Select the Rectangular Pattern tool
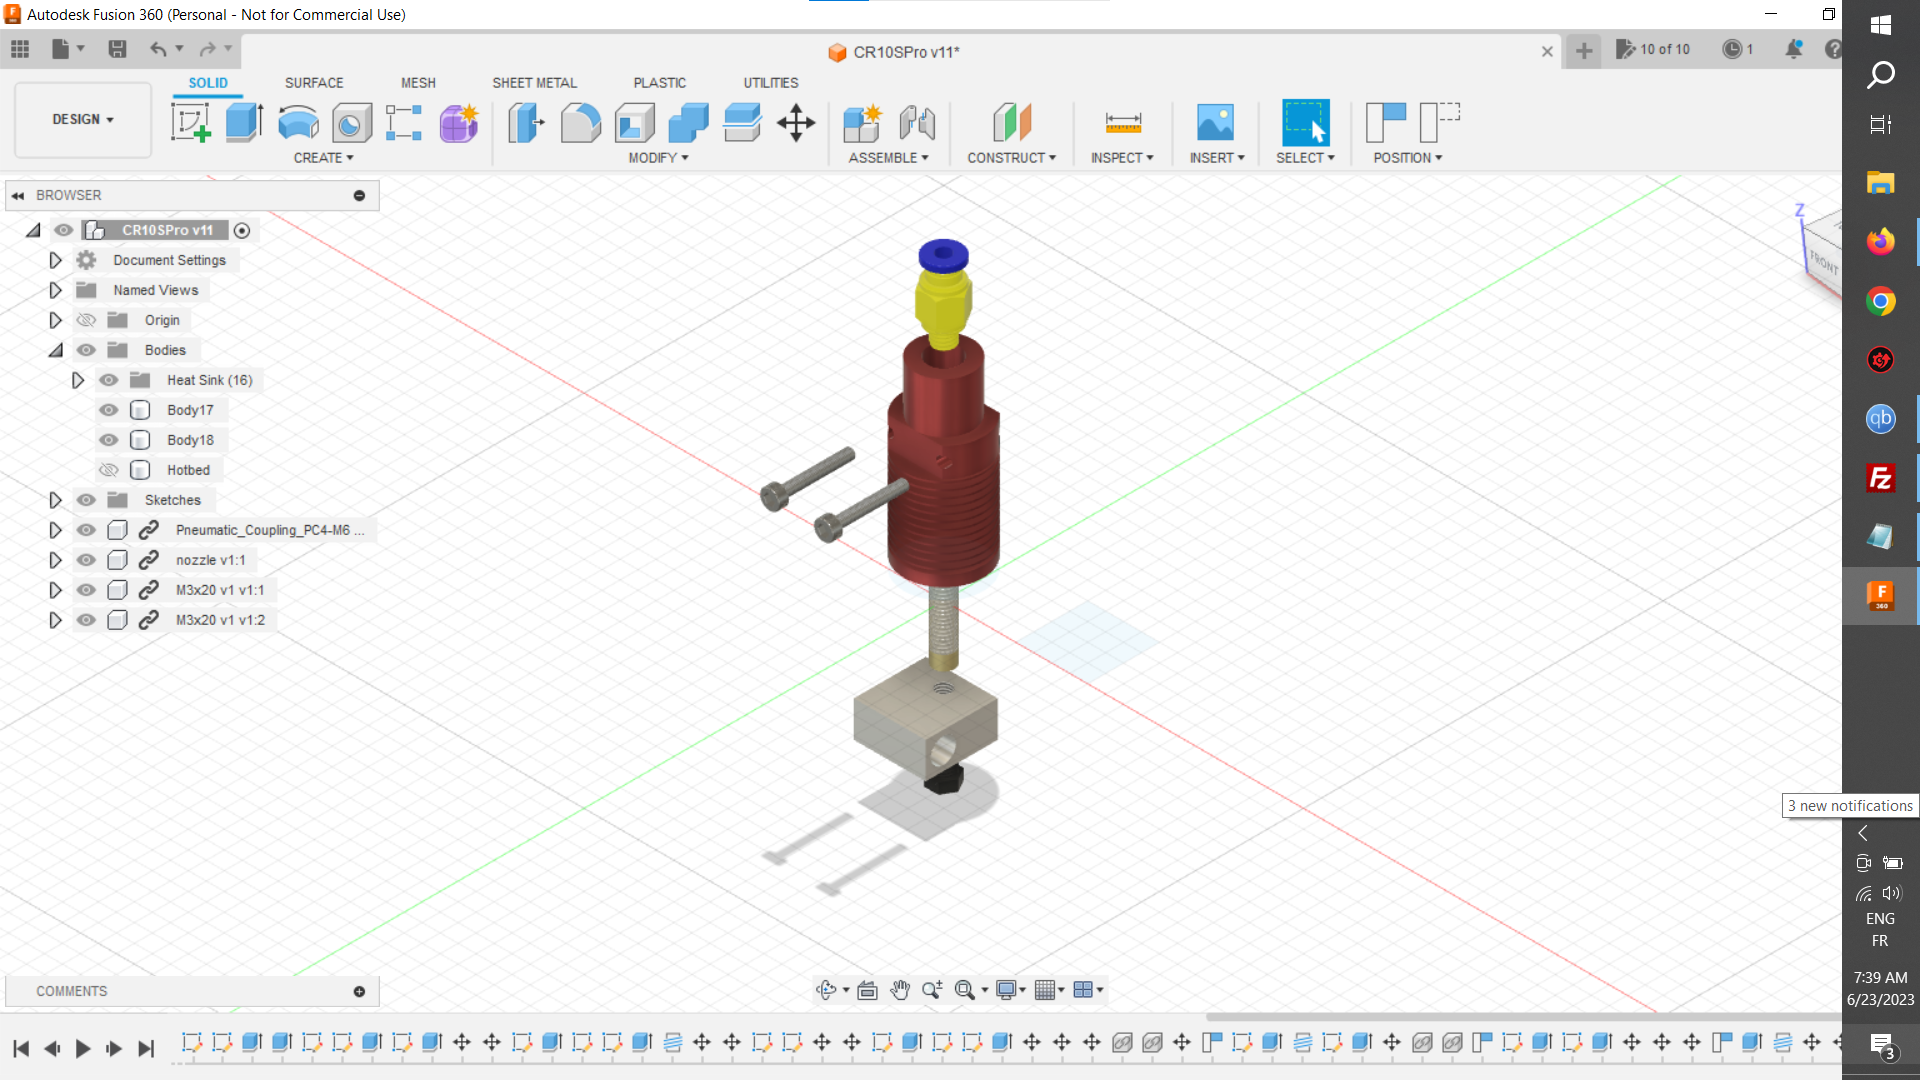 404,123
